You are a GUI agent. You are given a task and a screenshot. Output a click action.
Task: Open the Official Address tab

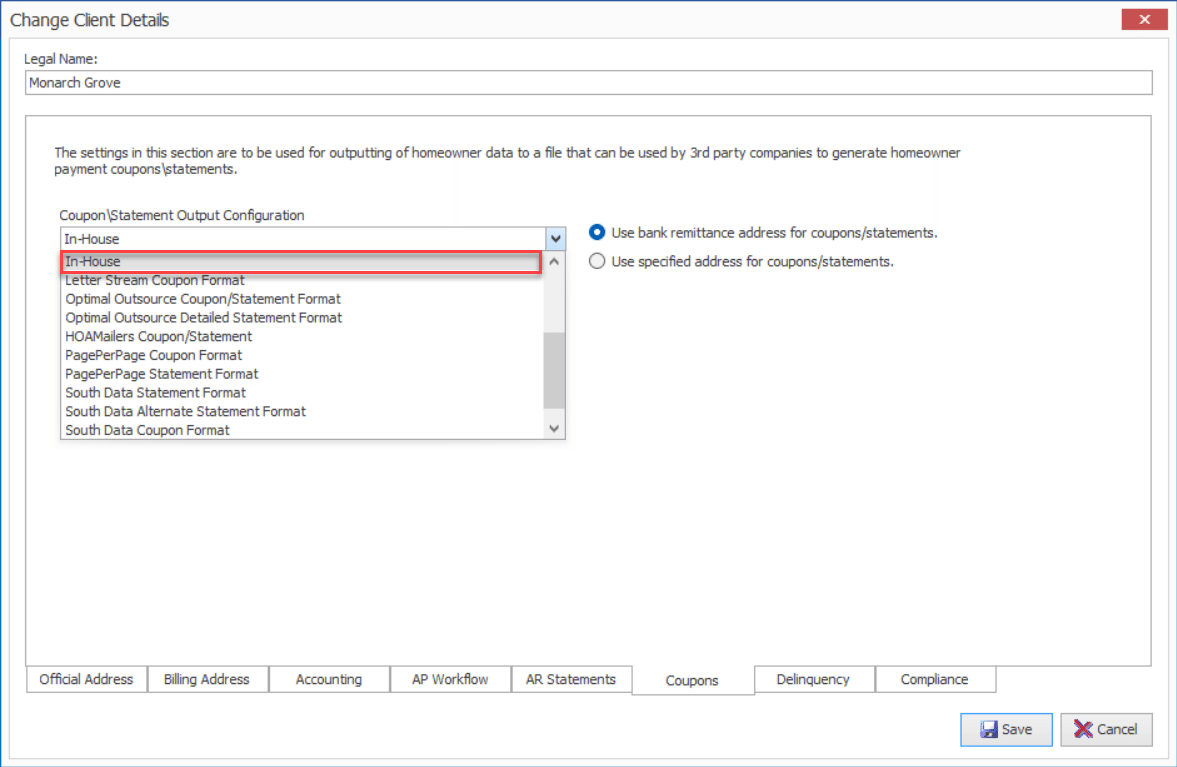pos(86,679)
